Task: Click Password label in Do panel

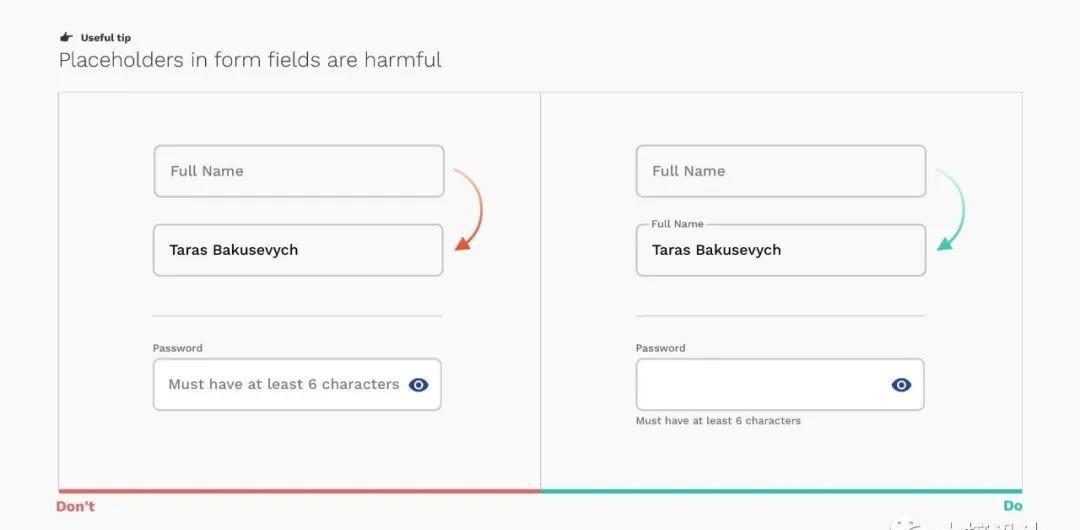Action: point(661,348)
